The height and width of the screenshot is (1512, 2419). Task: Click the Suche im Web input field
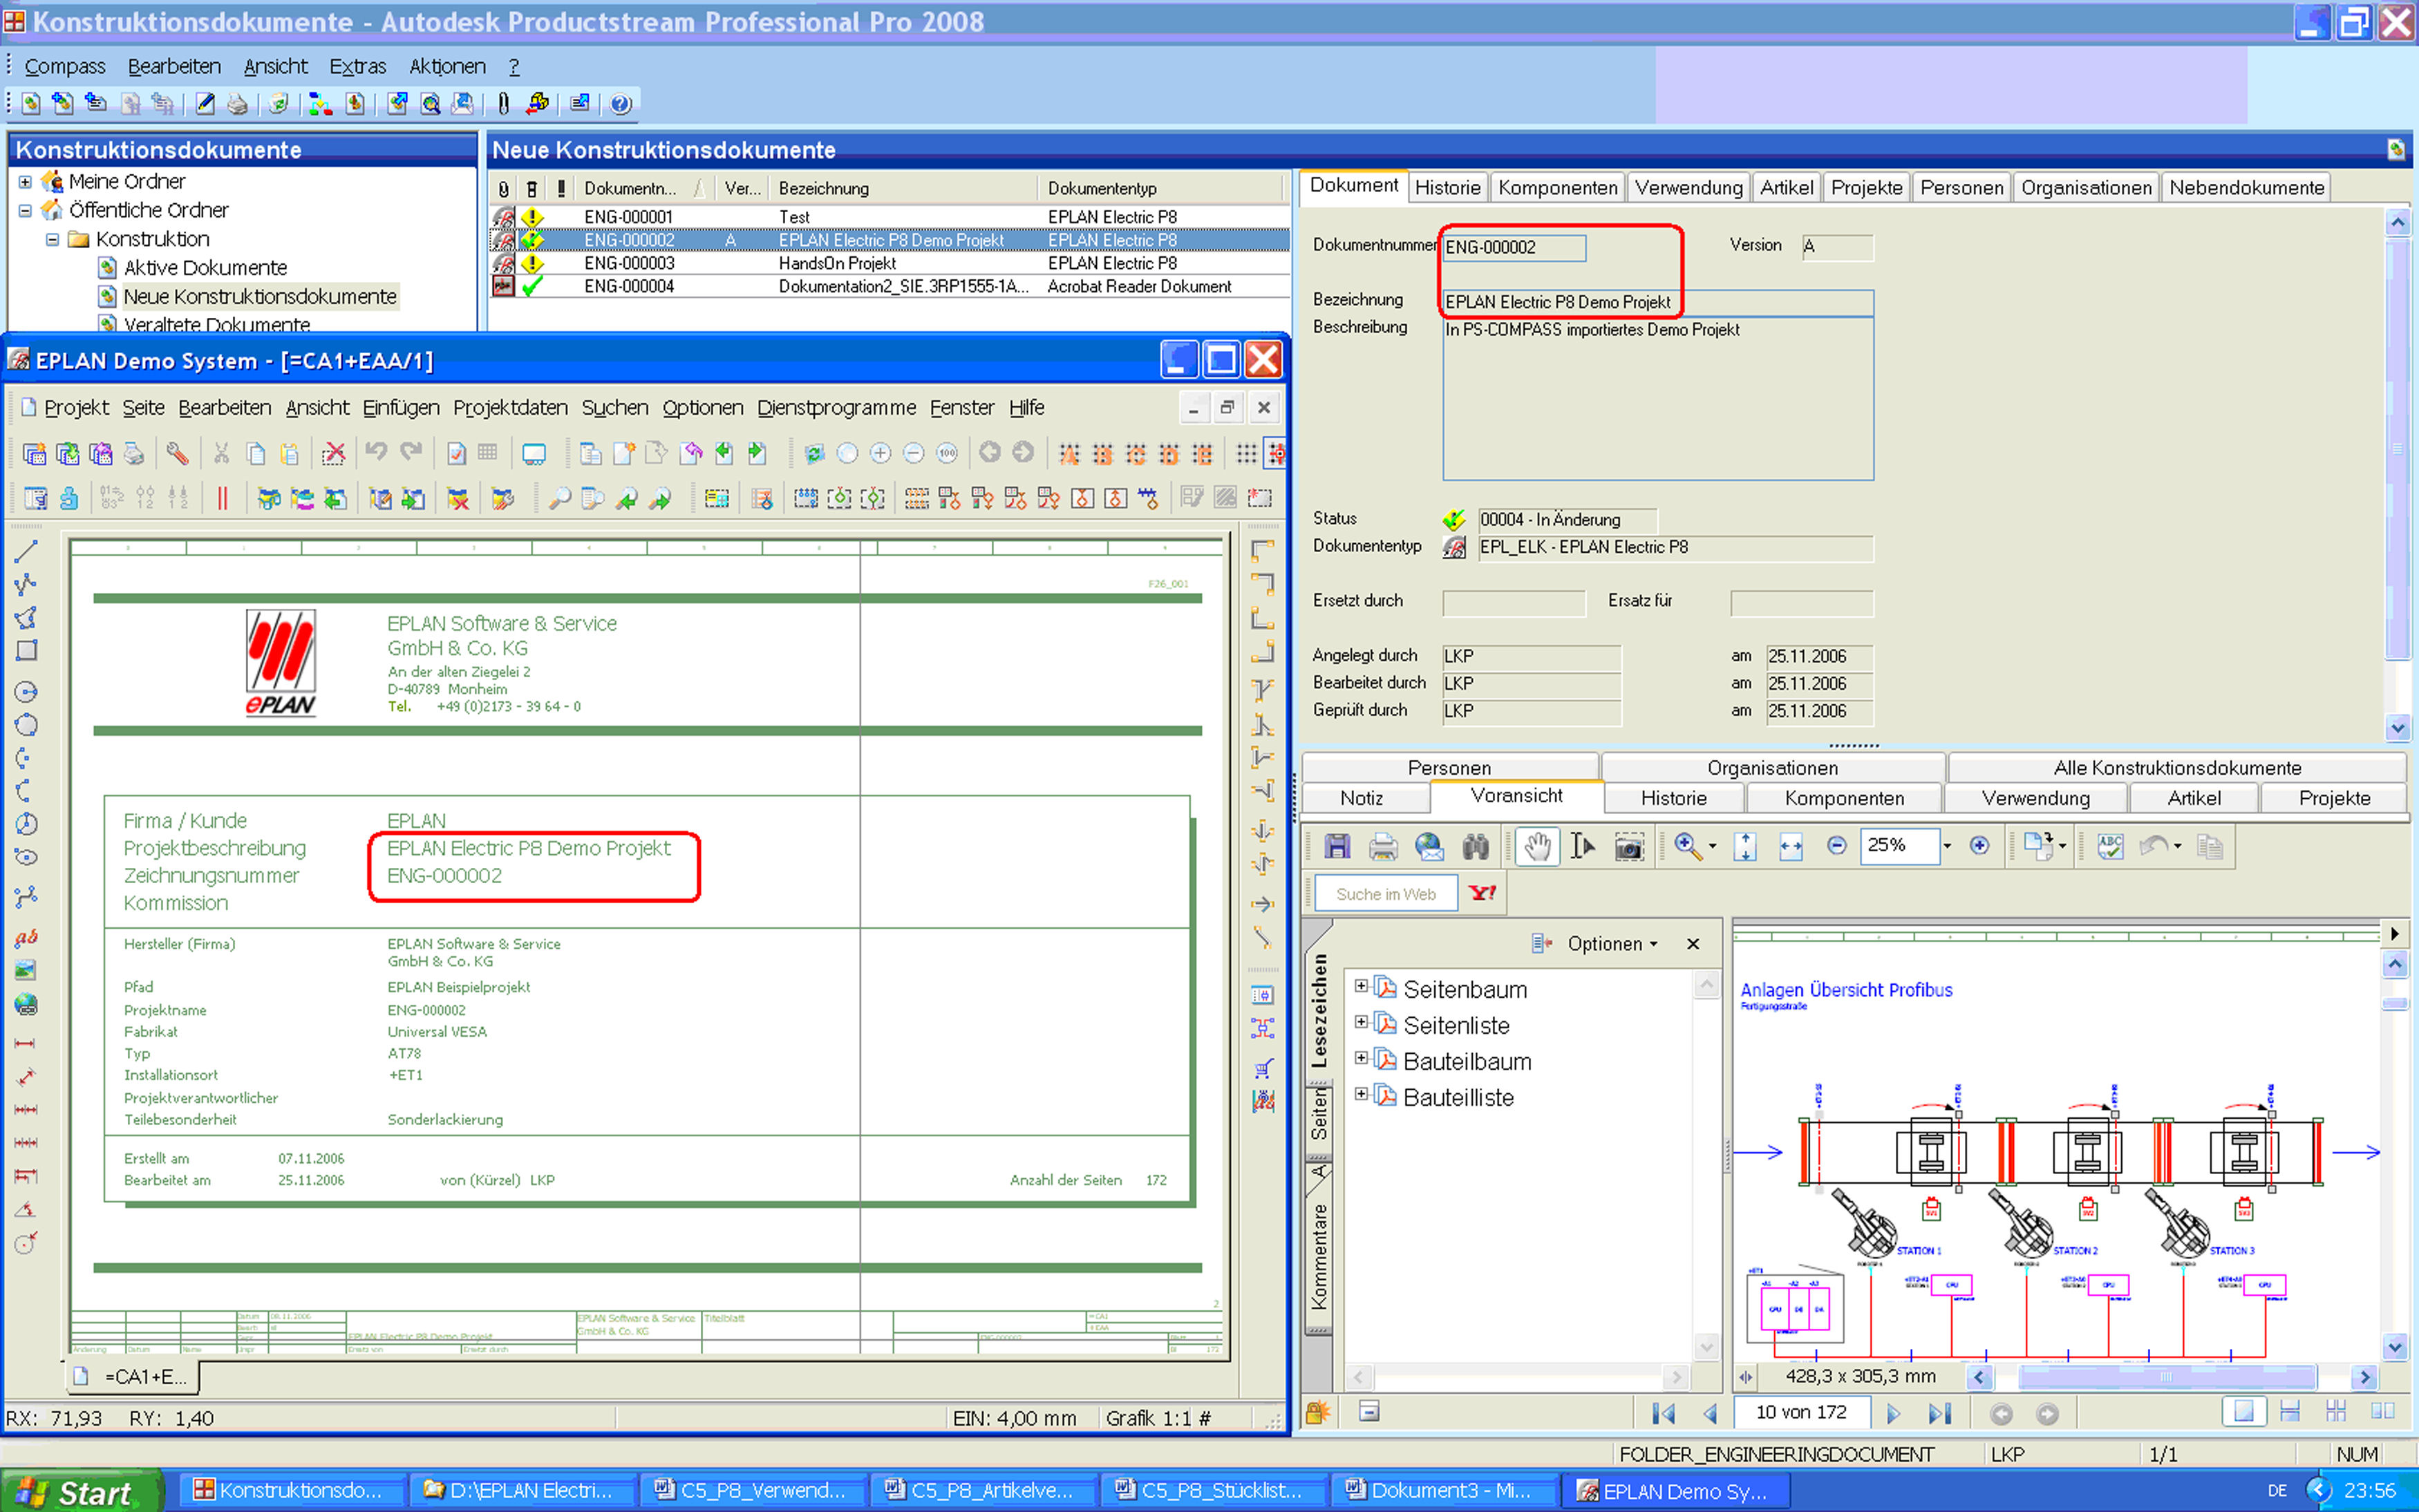tap(1385, 894)
